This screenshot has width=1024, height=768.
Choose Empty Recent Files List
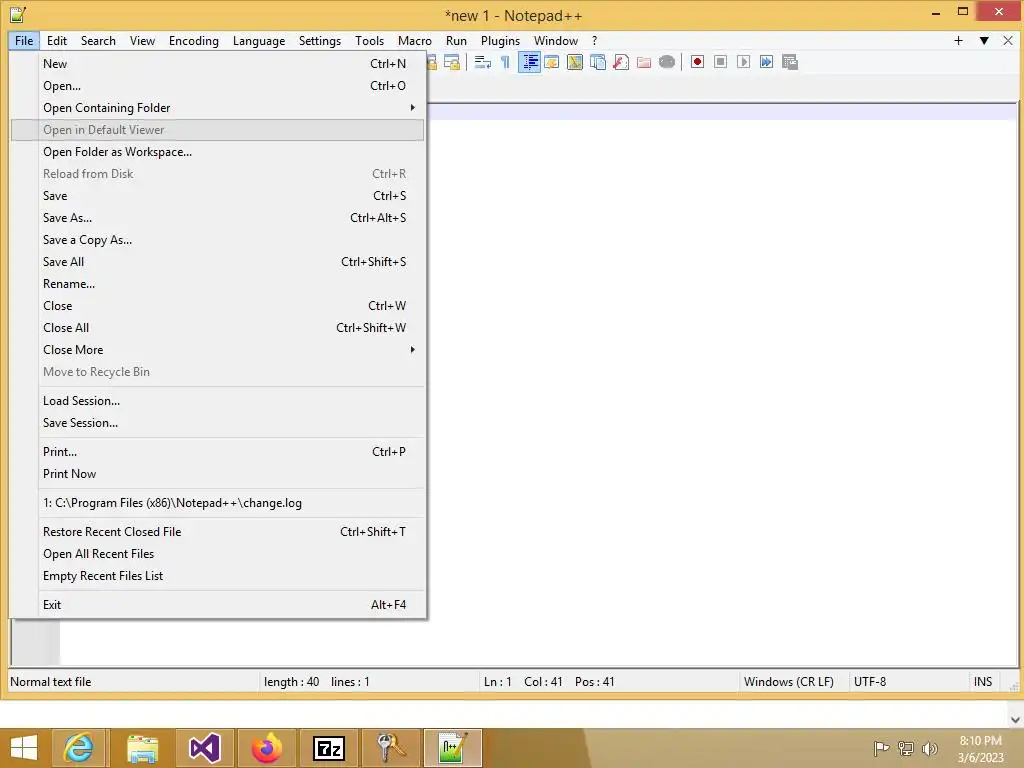(x=218, y=575)
